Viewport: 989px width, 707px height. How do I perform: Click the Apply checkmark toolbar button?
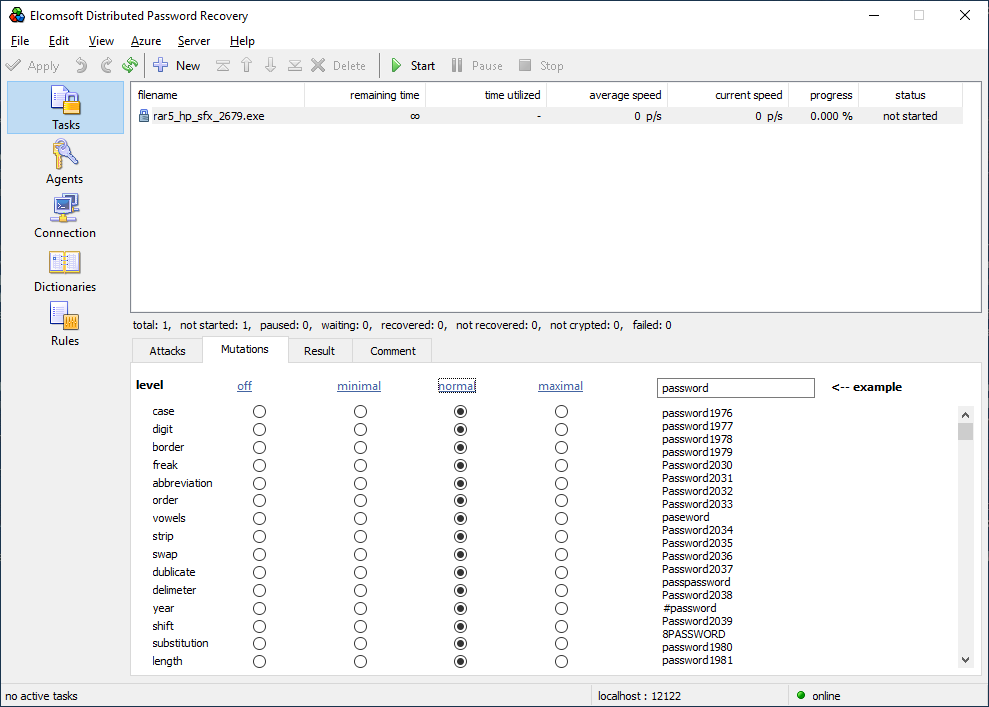[32, 66]
